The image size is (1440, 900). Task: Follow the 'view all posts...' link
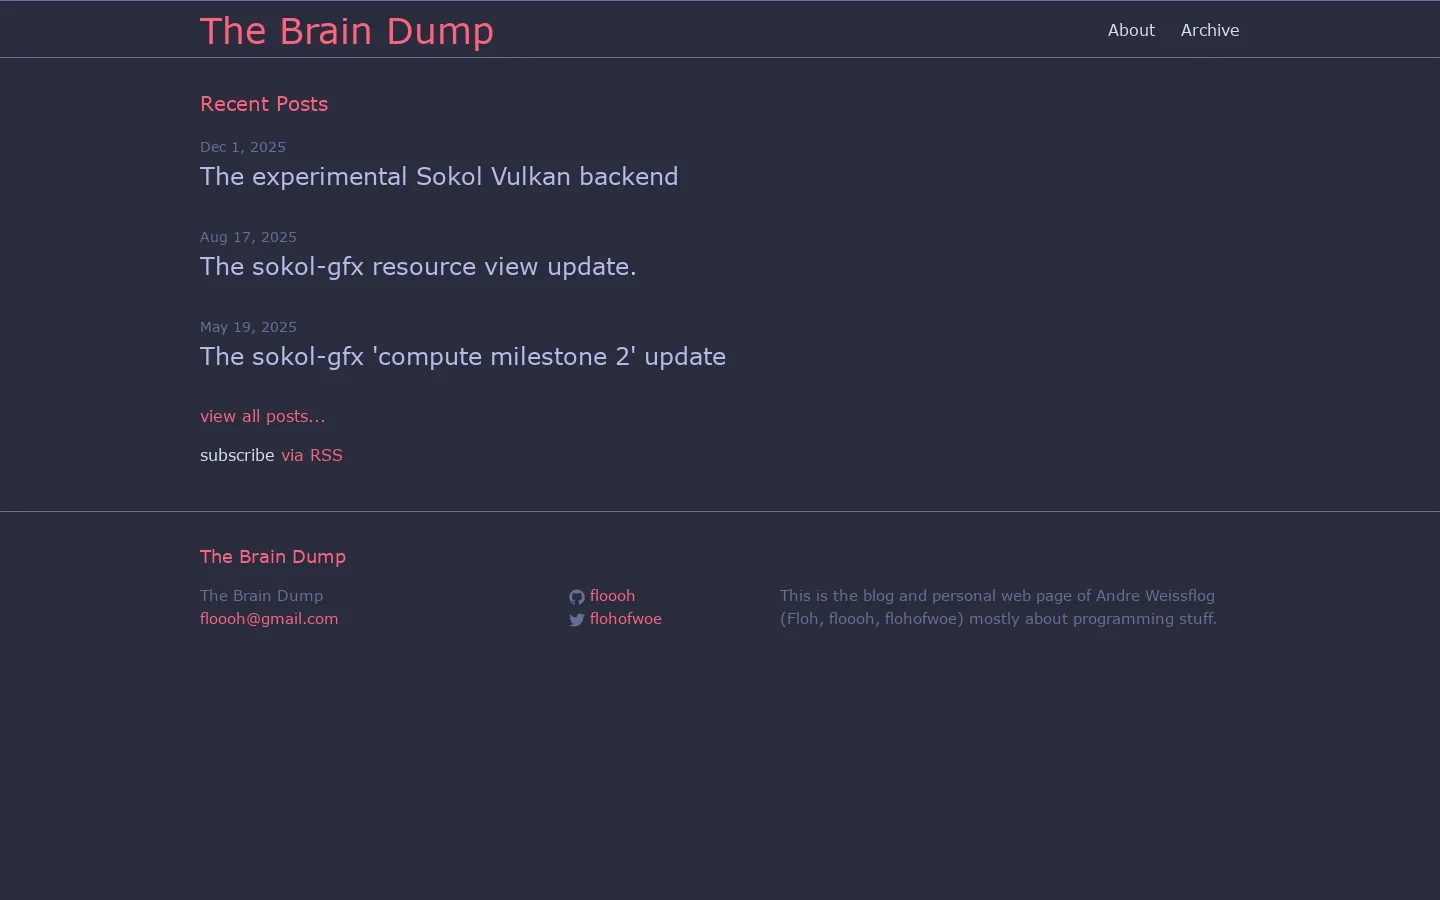click(262, 416)
